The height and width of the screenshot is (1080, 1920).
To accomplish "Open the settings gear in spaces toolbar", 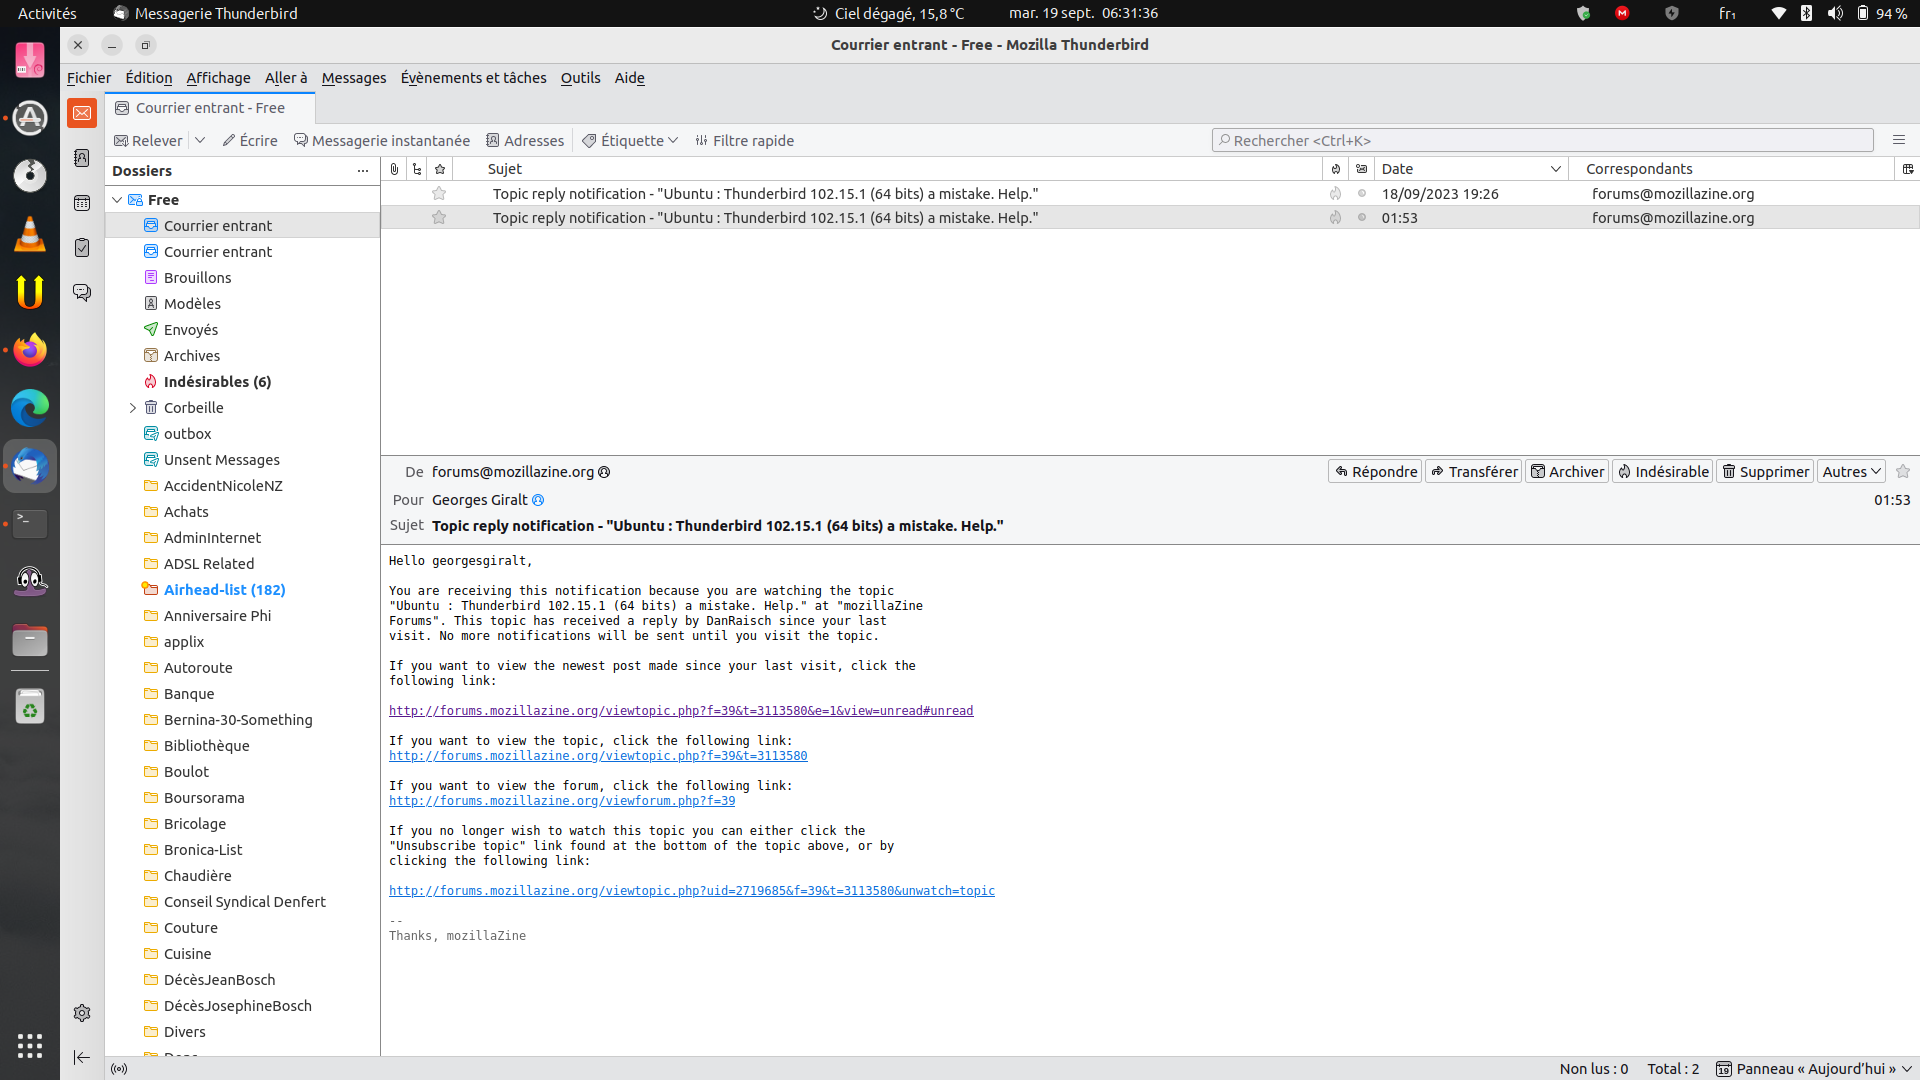I will point(82,1013).
